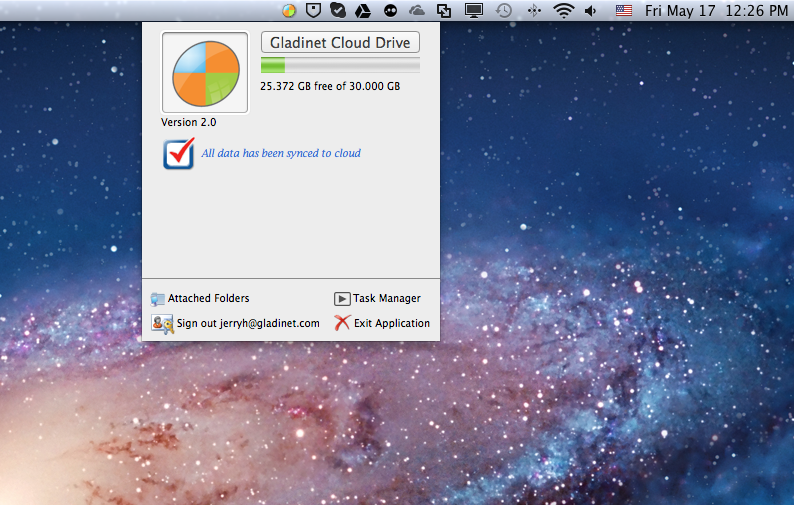This screenshot has height=505, width=794.
Task: Click the Gladinet pie icon in menu bar
Action: (x=289, y=11)
